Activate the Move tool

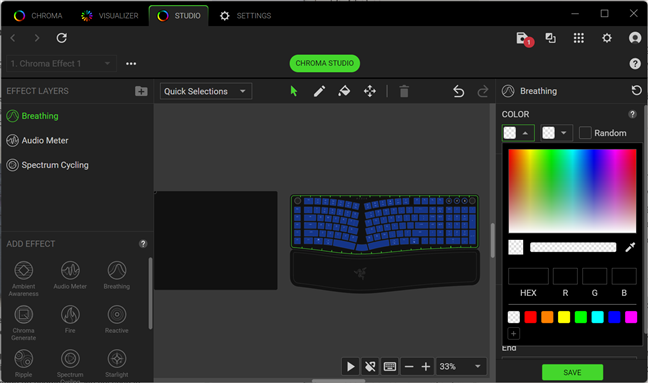[x=369, y=91]
